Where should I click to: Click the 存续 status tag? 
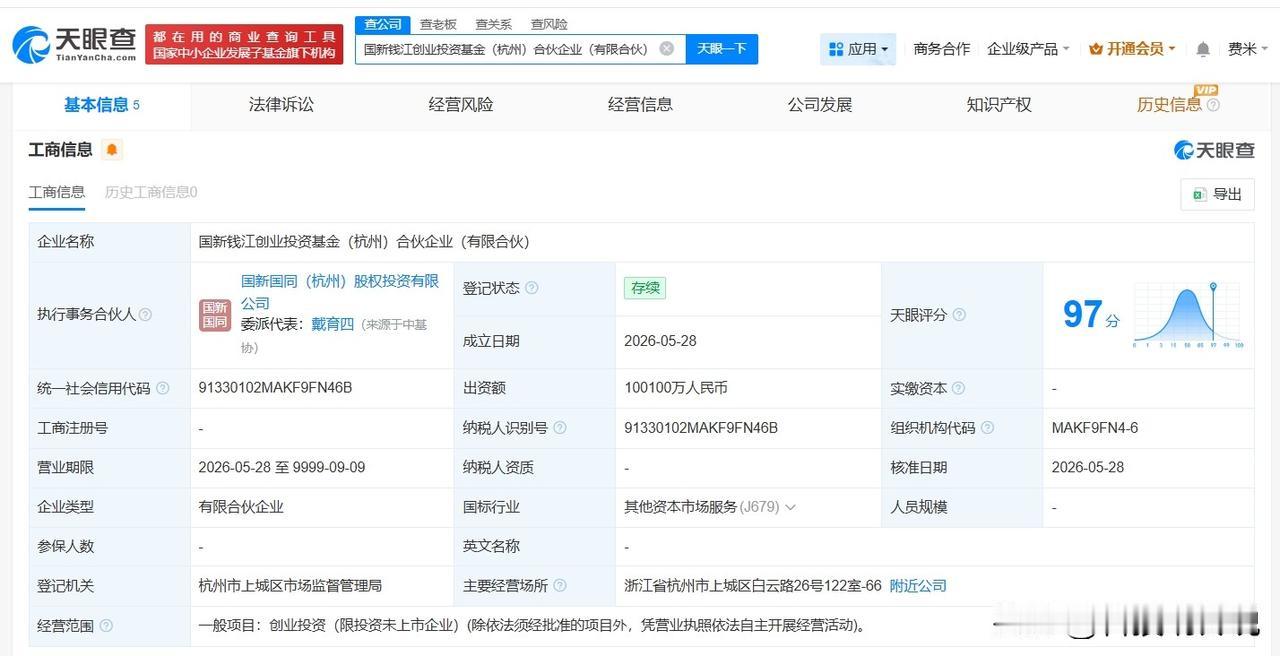click(x=645, y=288)
